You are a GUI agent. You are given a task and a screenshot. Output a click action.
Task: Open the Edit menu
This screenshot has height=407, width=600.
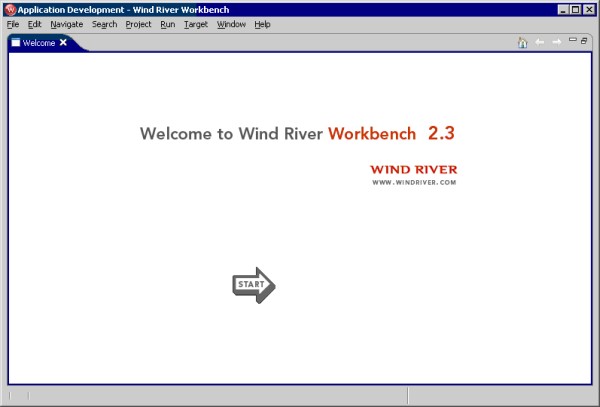tap(35, 24)
